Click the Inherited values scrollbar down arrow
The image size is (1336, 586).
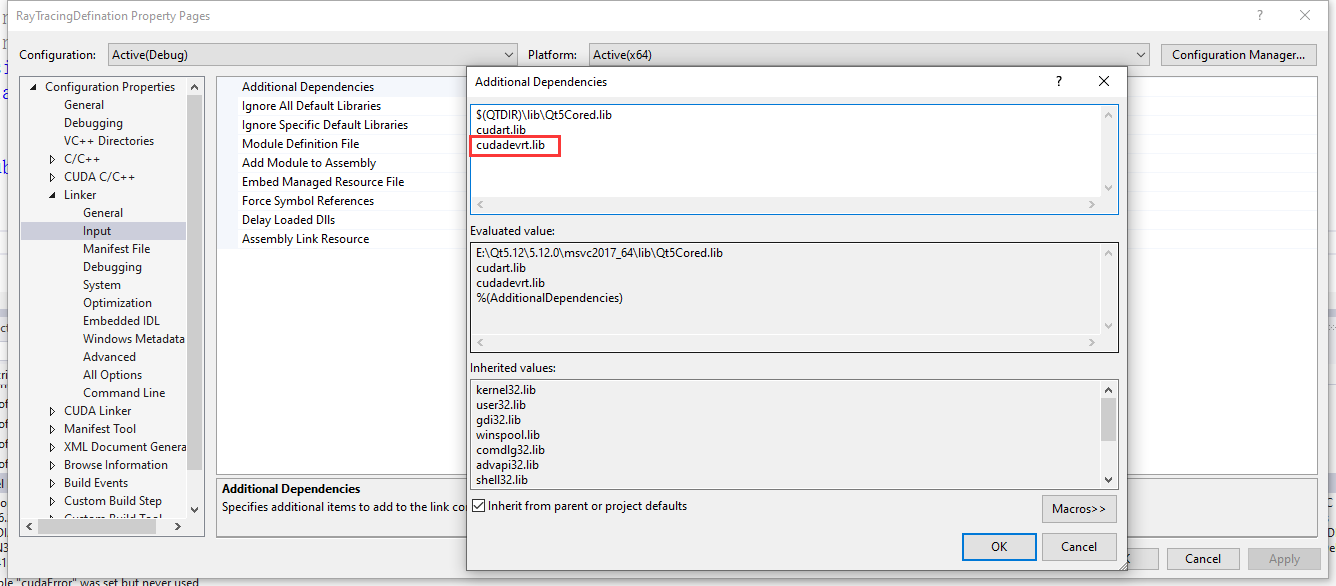point(1108,479)
